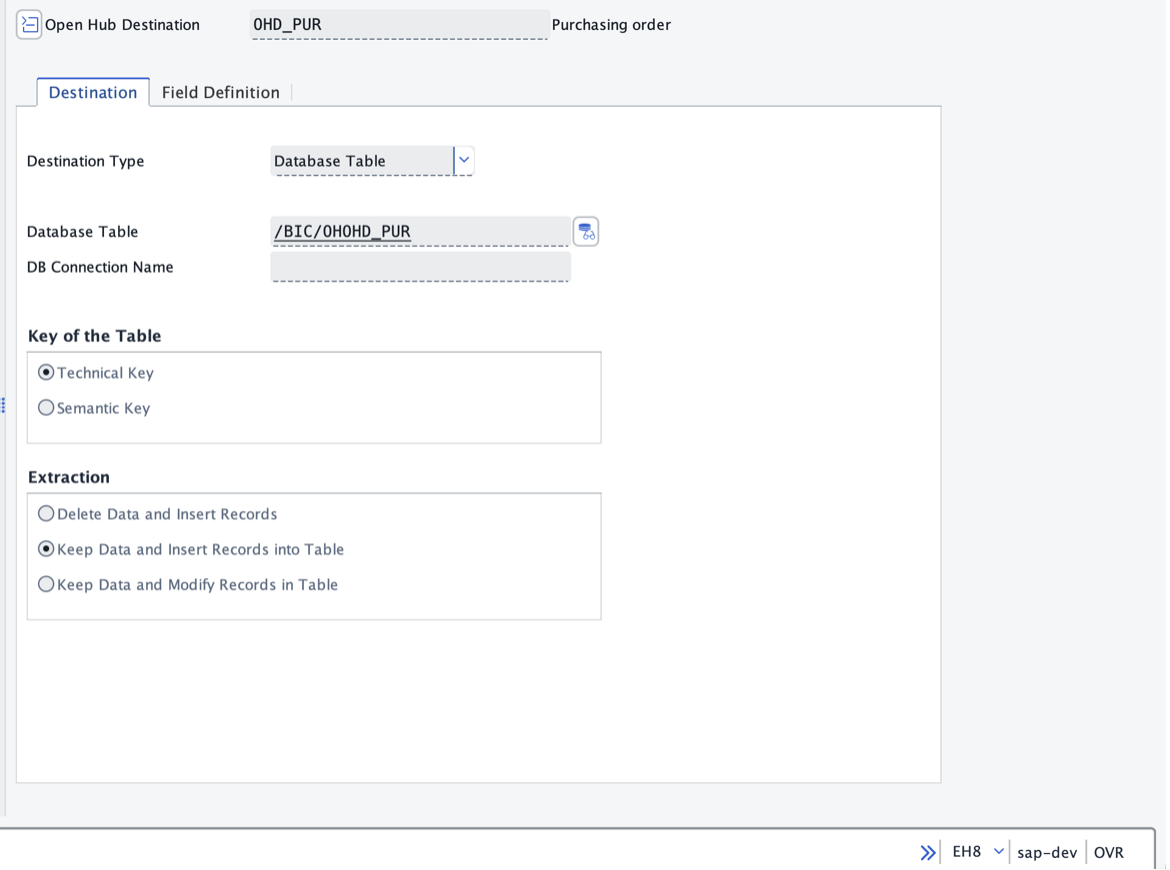
Task: Click the /BIC/OHOHD_PUR database table field
Action: tap(421, 231)
